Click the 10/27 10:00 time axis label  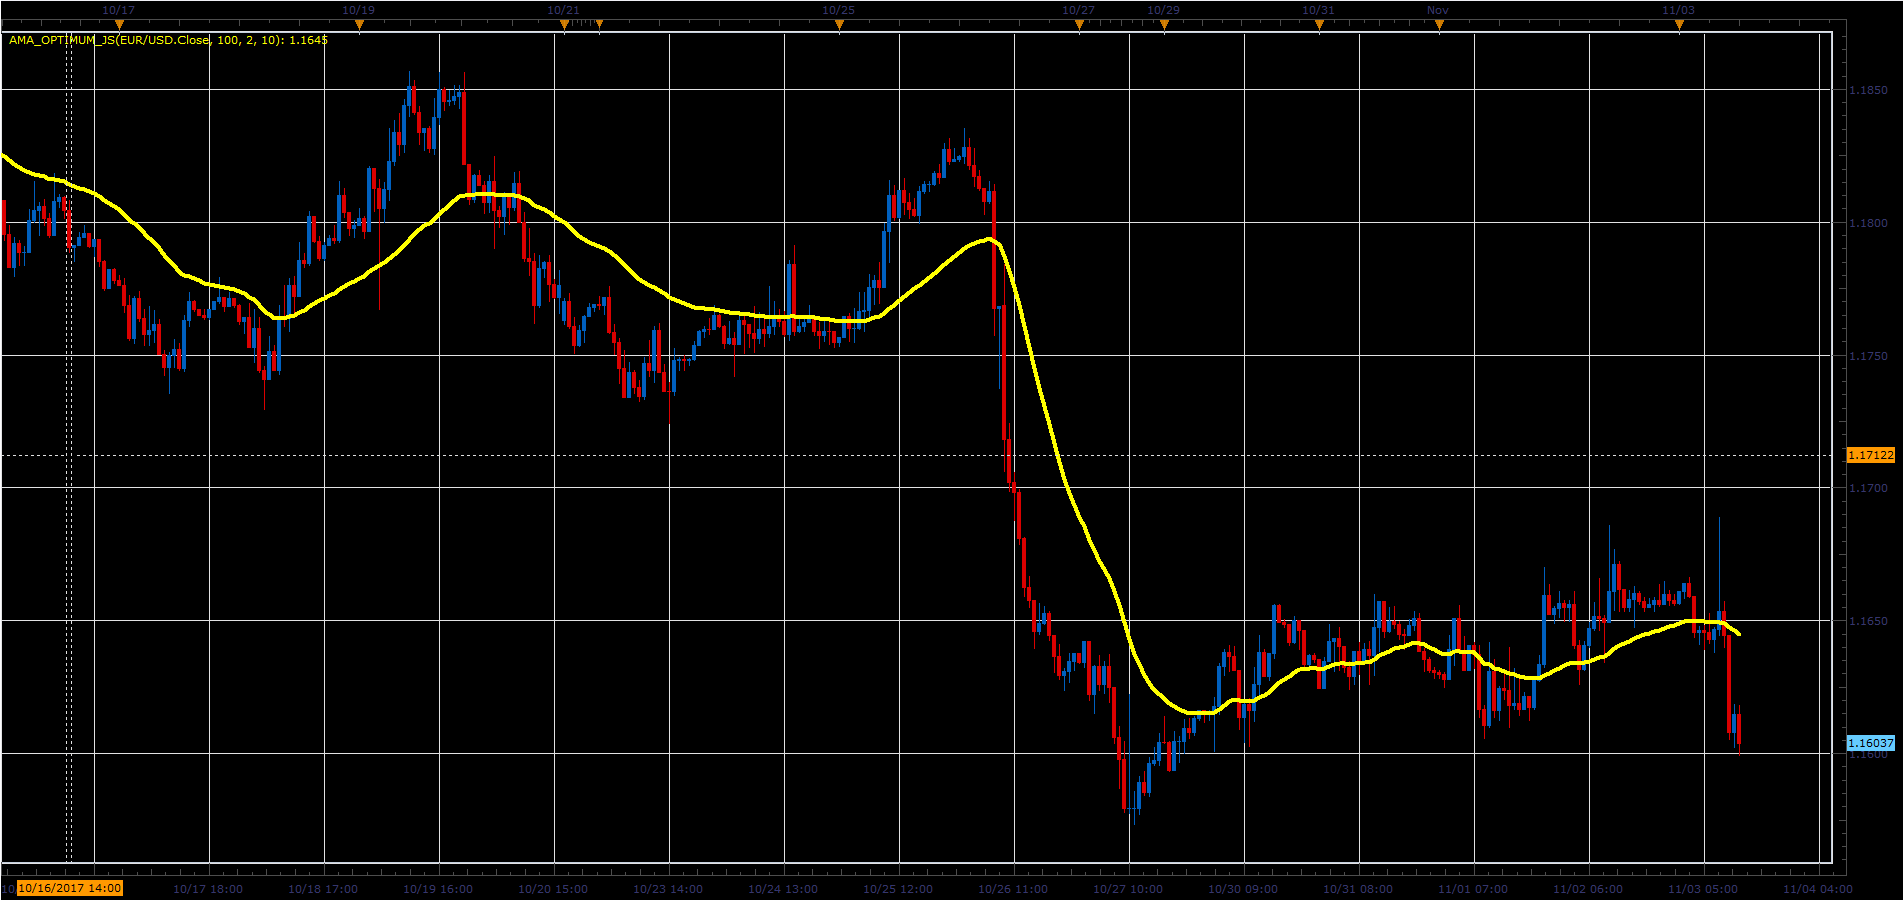tap(1128, 889)
